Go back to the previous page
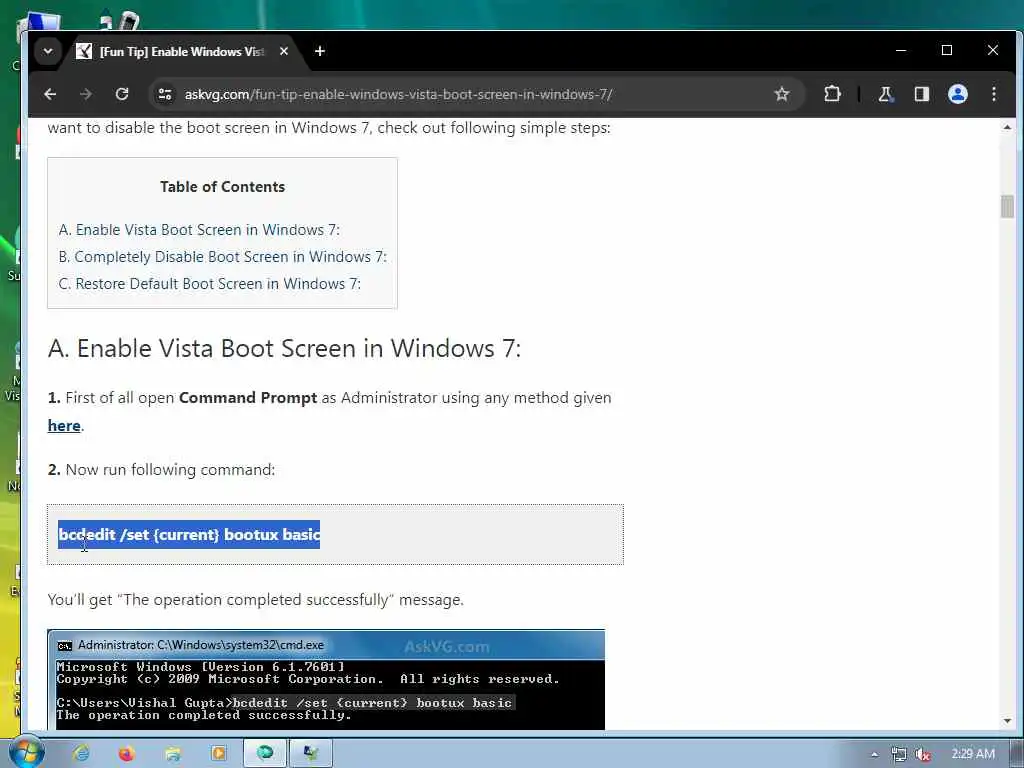This screenshot has width=1024, height=768. click(x=50, y=94)
